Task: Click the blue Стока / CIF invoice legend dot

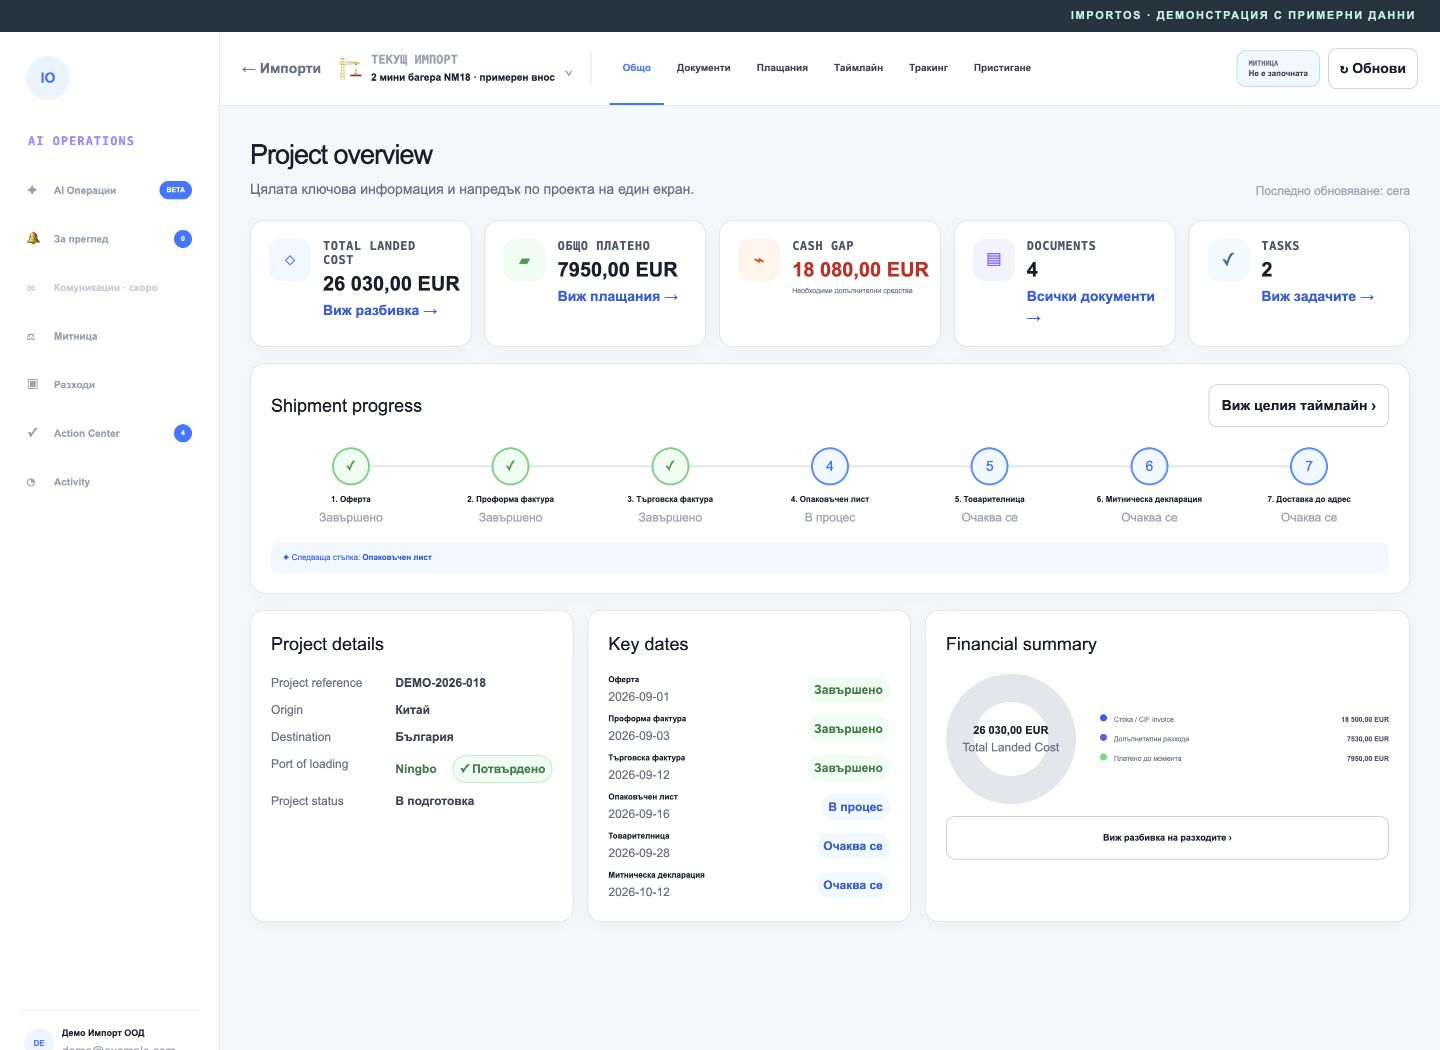Action: (1103, 718)
